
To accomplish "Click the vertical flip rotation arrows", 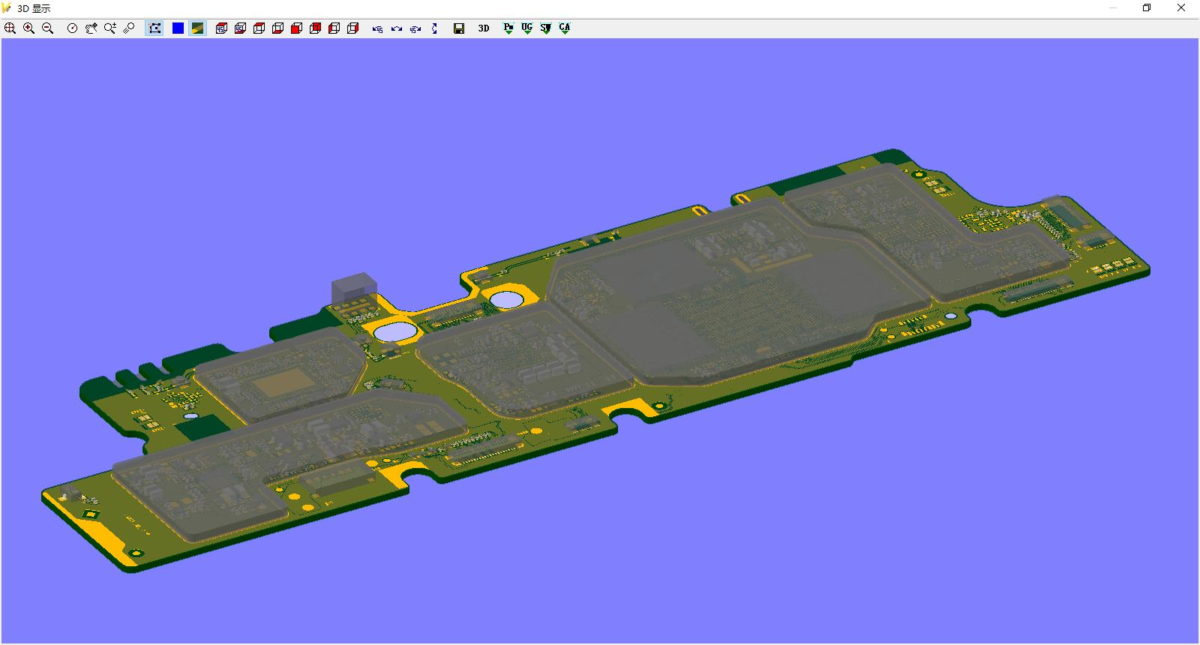I will 434,28.
